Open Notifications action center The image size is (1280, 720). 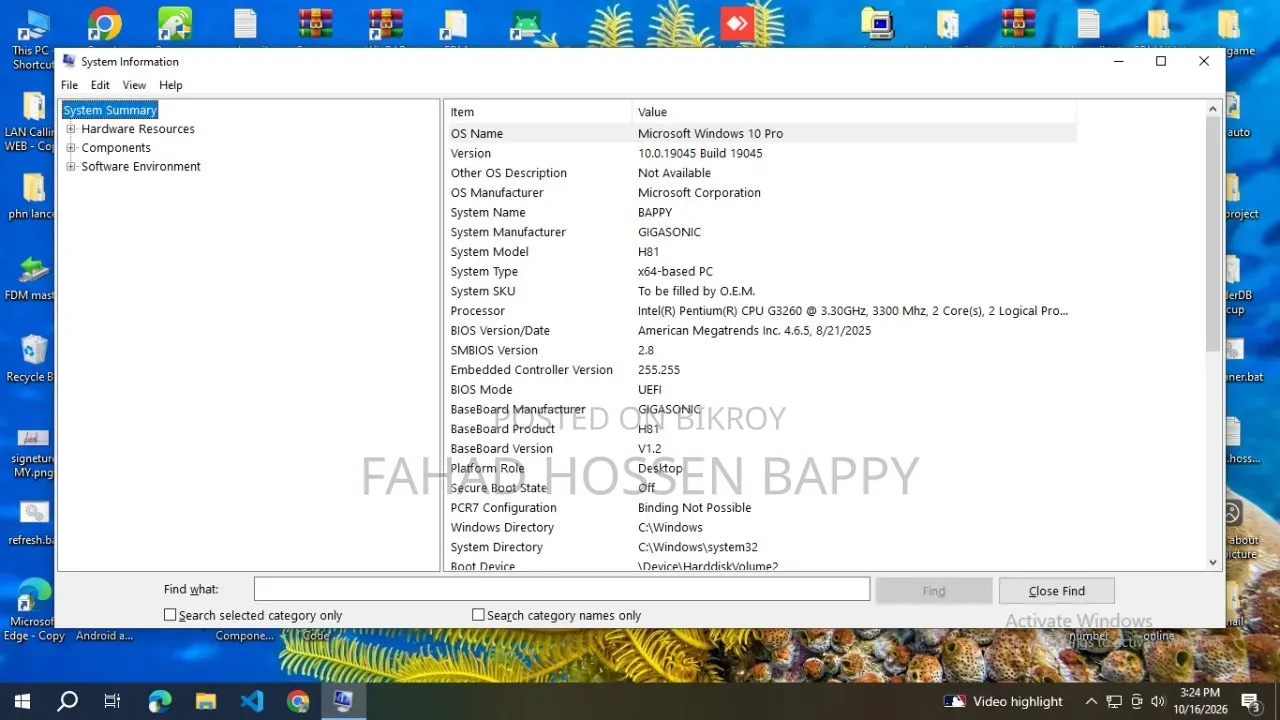1250,701
